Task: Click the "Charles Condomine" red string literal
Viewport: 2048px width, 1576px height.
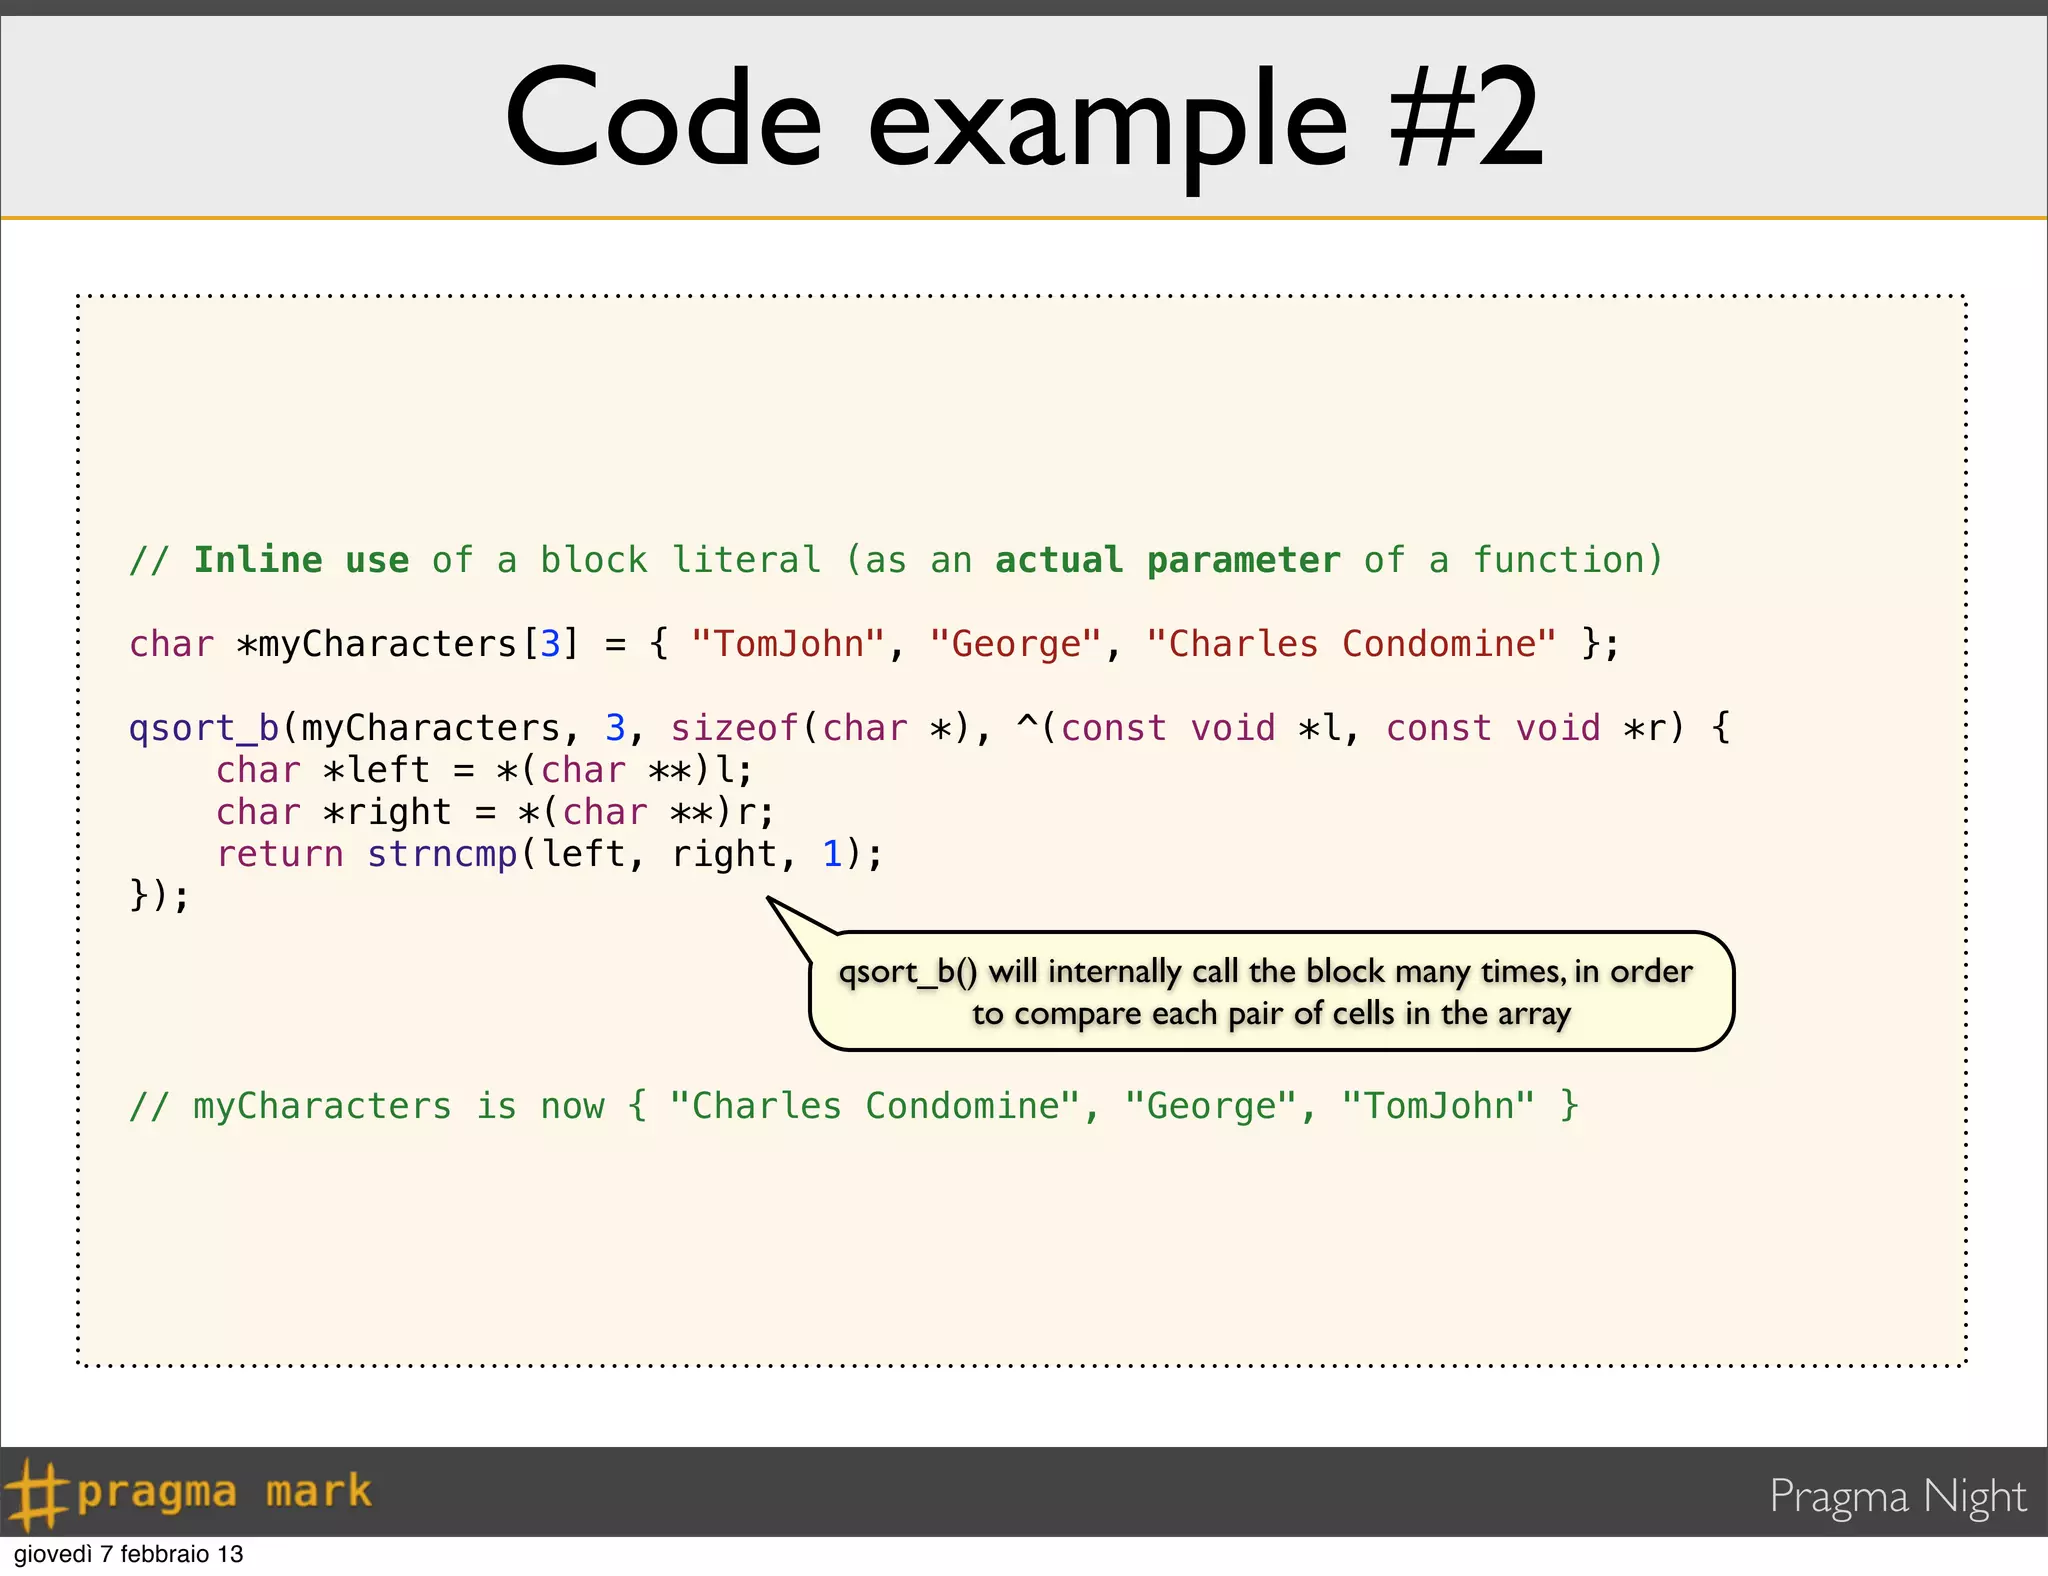Action: coord(1351,644)
